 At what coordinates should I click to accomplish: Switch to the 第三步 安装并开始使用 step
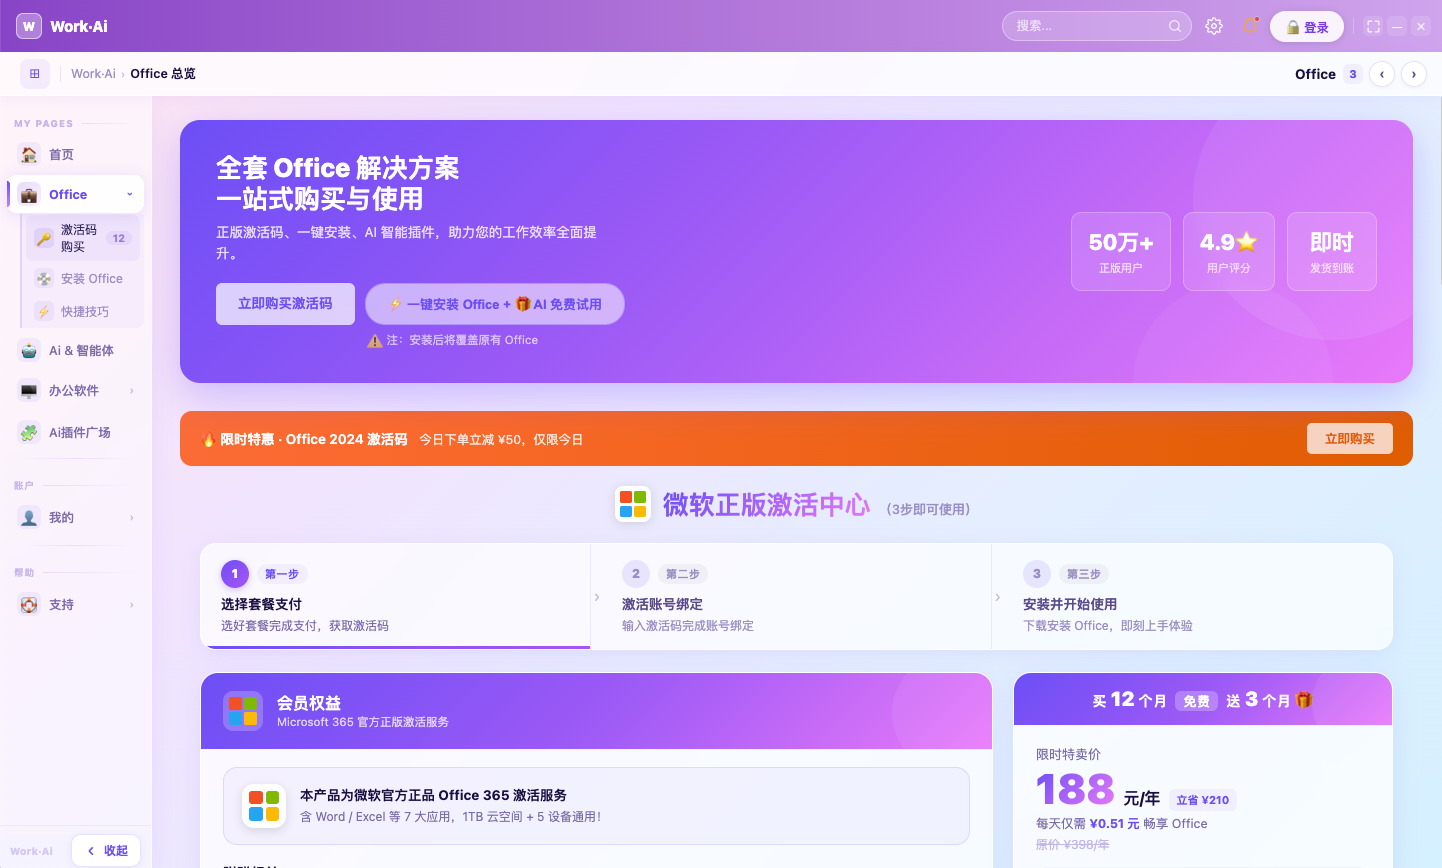coord(1192,597)
